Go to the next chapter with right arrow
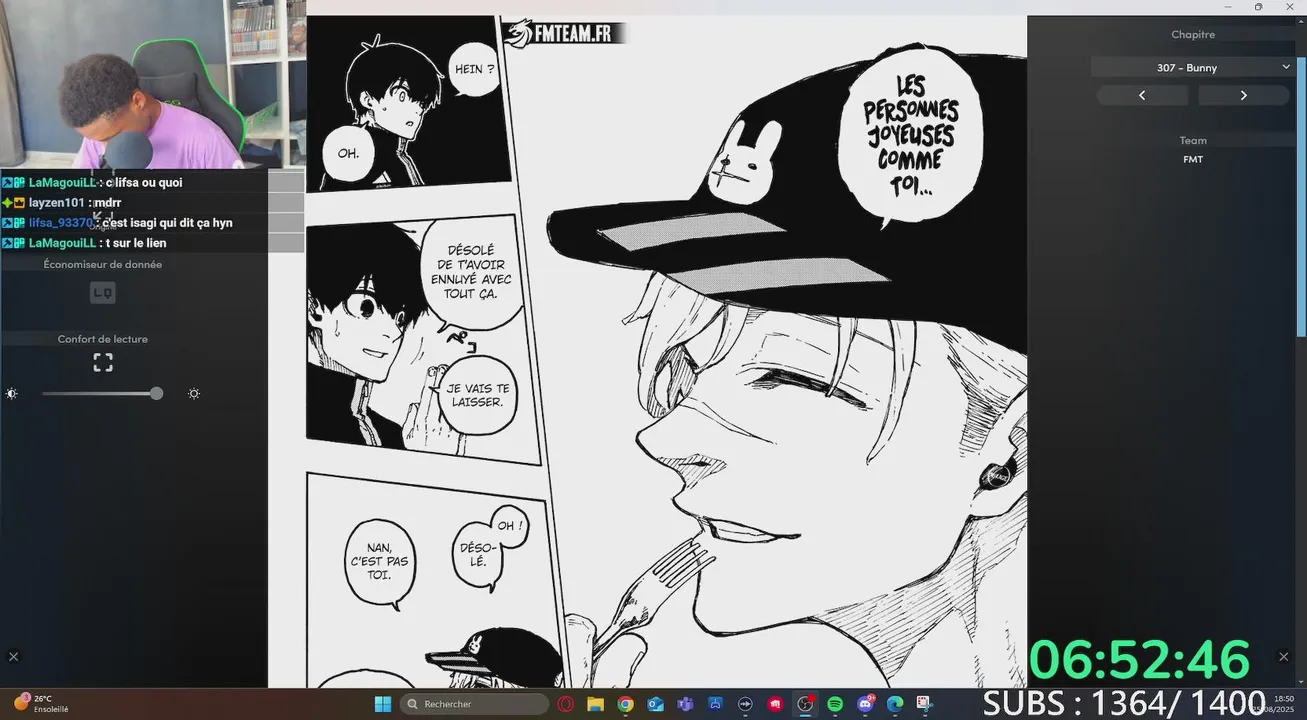 [1244, 95]
